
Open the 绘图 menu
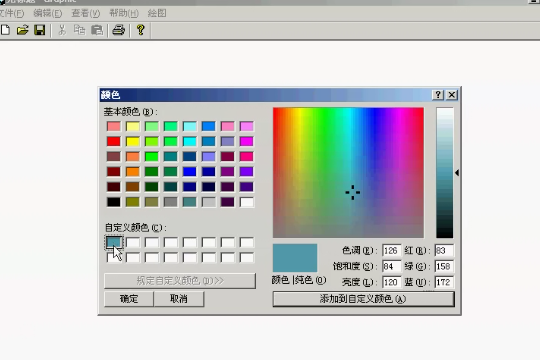click(x=157, y=13)
